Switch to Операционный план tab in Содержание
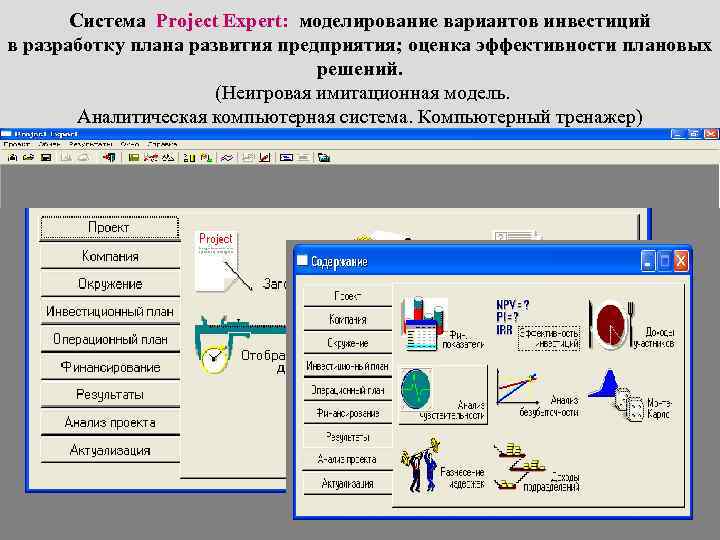This screenshot has height=540, width=720. click(x=348, y=390)
